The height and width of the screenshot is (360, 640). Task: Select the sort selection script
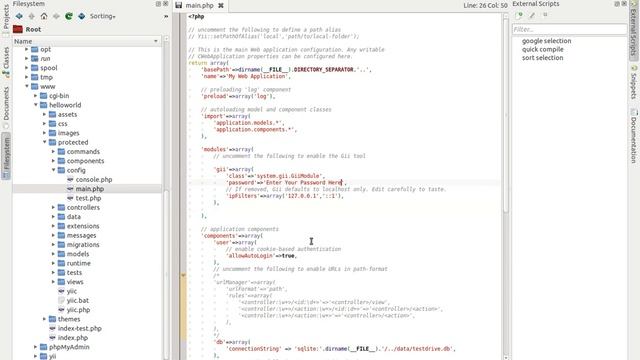[x=542, y=58]
